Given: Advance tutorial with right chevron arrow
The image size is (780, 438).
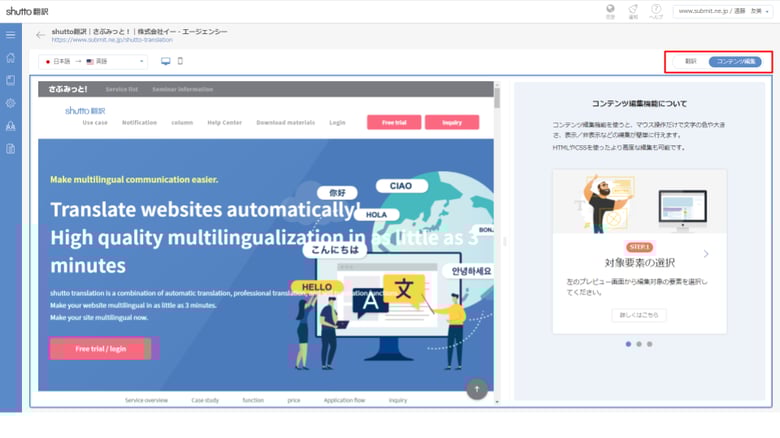Looking at the screenshot, I should click(706, 254).
